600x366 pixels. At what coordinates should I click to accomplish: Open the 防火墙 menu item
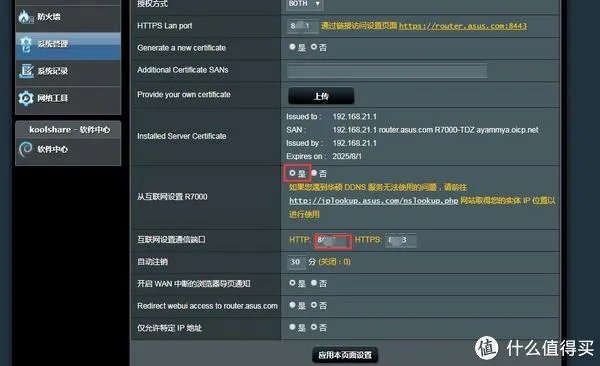pos(68,18)
